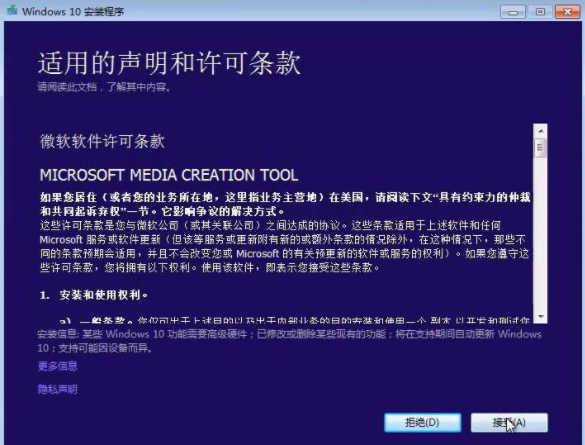The image size is (585, 445).
Task: Open the 隐私声明 link
Action: click(57, 389)
